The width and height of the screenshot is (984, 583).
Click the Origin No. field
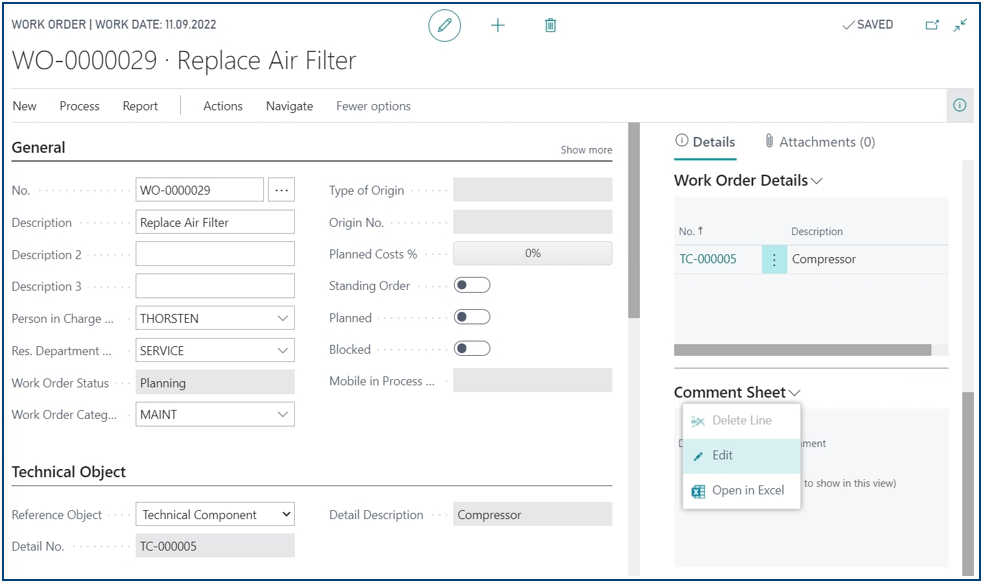click(532, 222)
